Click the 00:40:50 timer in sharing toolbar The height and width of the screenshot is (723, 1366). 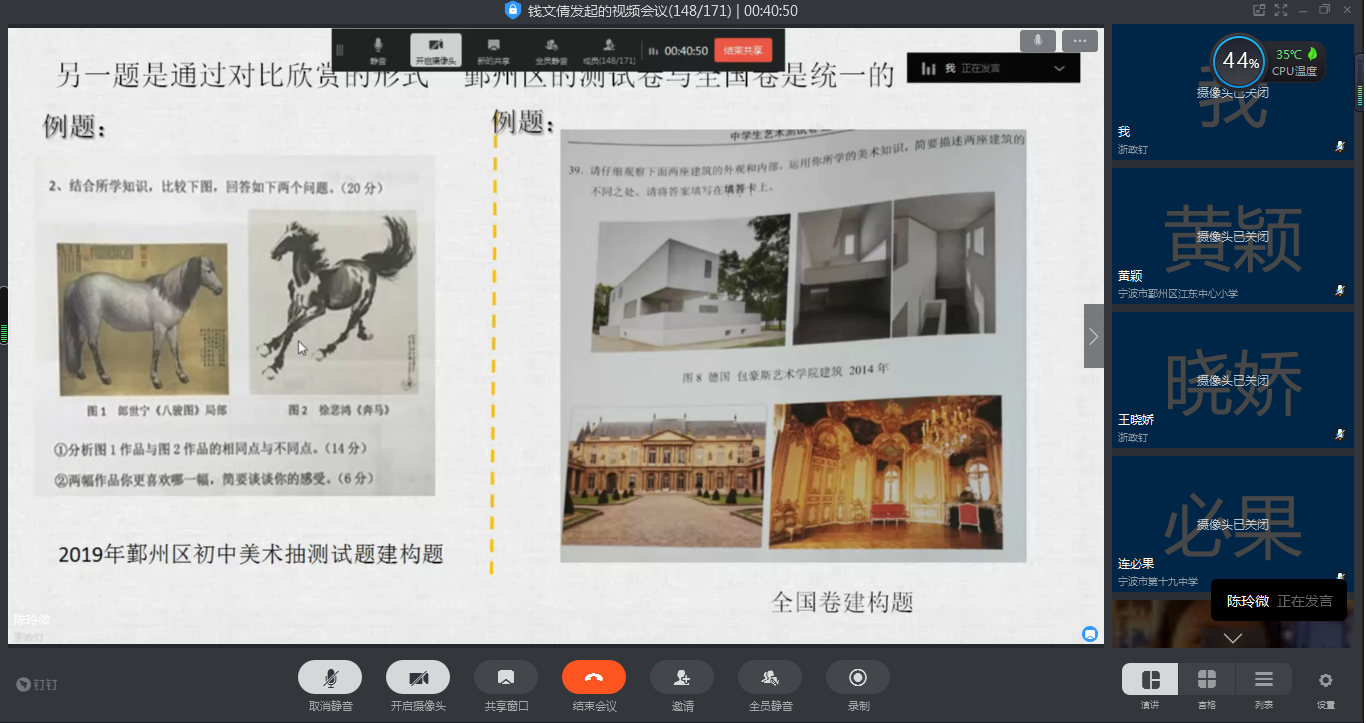pos(686,51)
